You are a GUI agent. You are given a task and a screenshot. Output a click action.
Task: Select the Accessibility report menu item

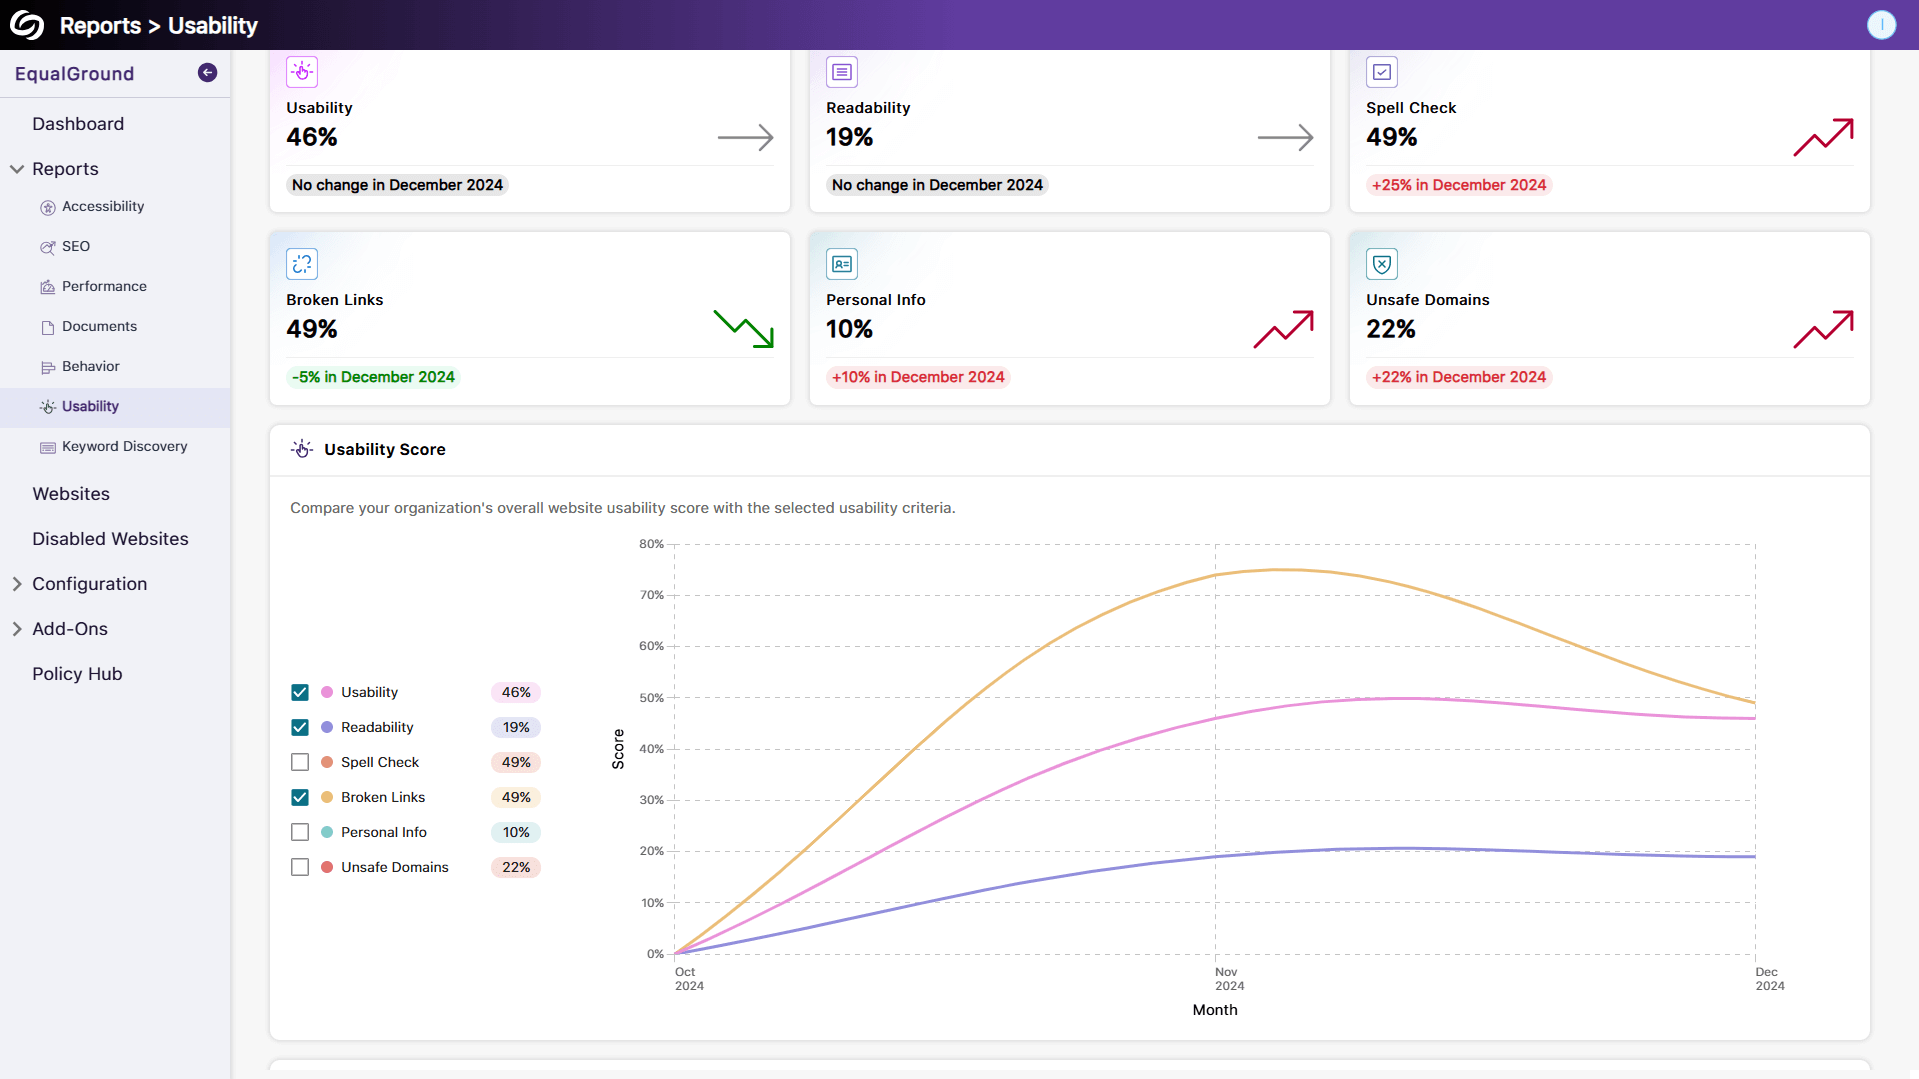click(103, 207)
